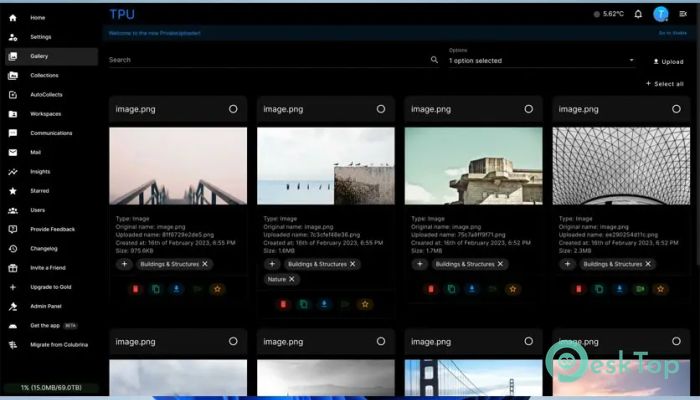The width and height of the screenshot is (700, 400).
Task: Click the storage usage bar showing 1%
Action: click(51, 388)
